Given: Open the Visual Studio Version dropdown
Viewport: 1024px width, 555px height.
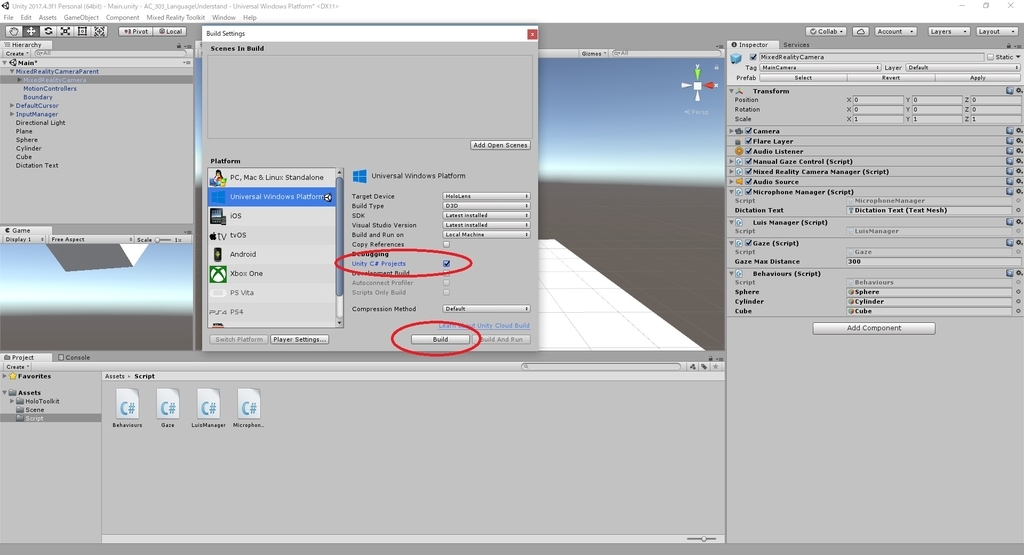Looking at the screenshot, I should [486, 225].
